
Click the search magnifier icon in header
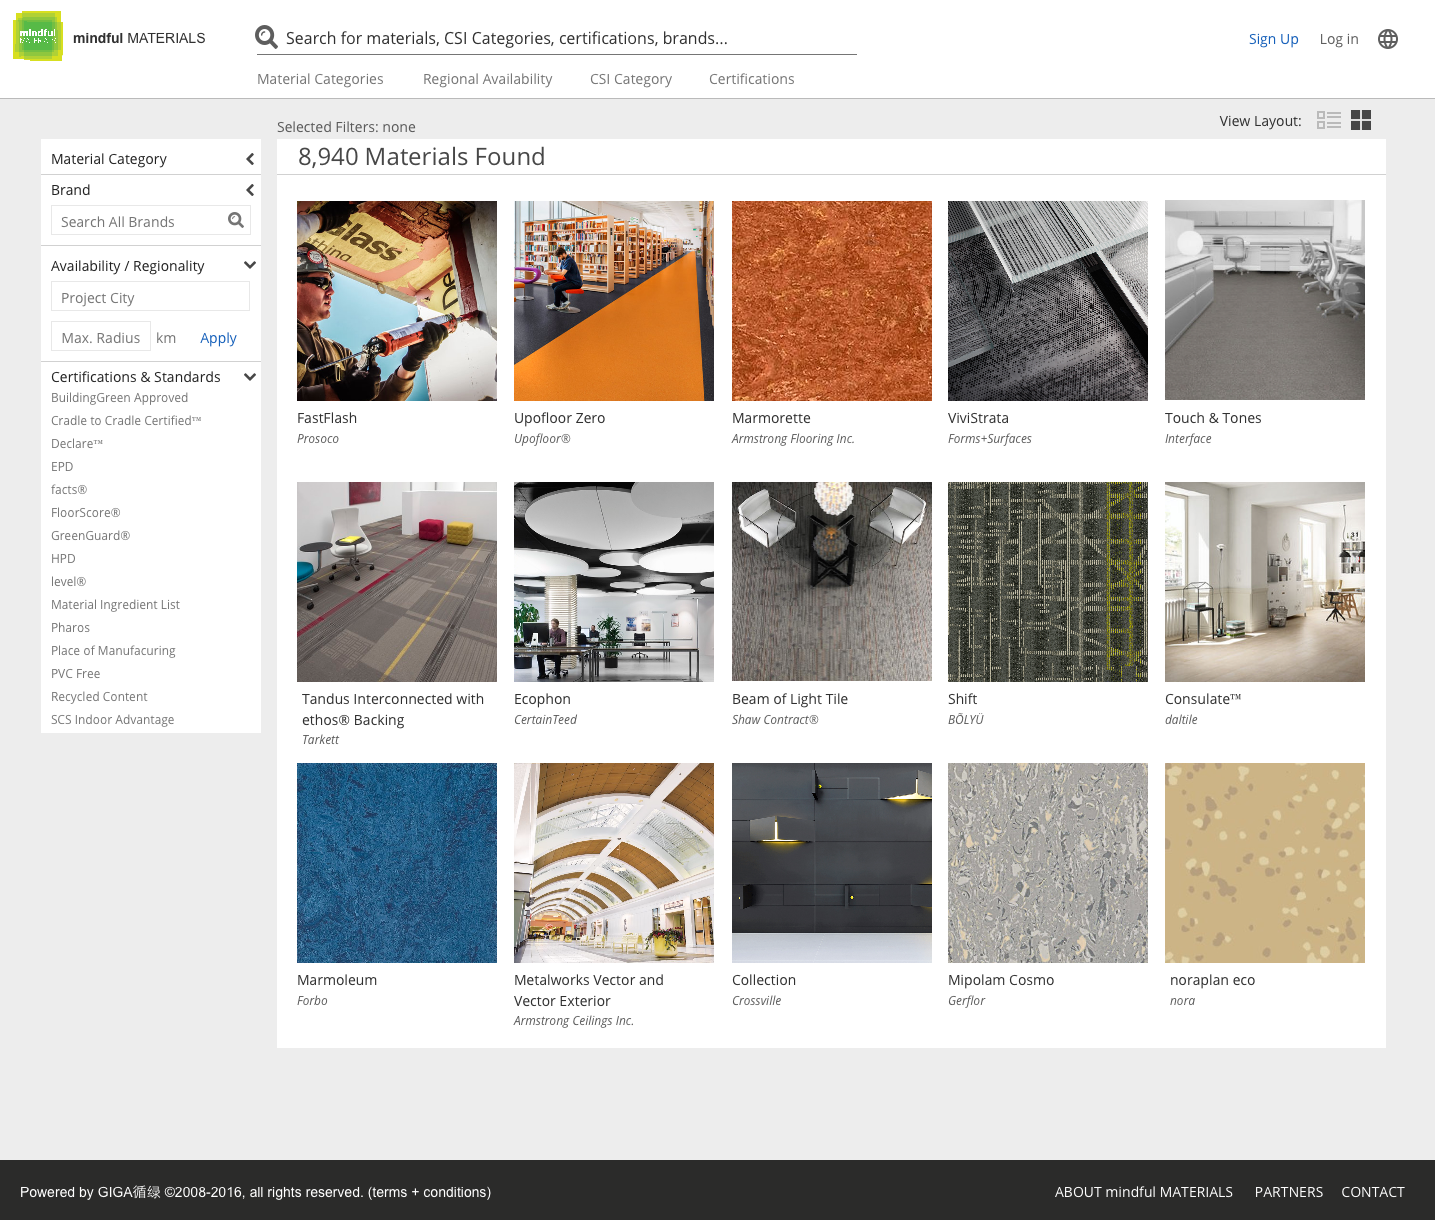click(266, 38)
